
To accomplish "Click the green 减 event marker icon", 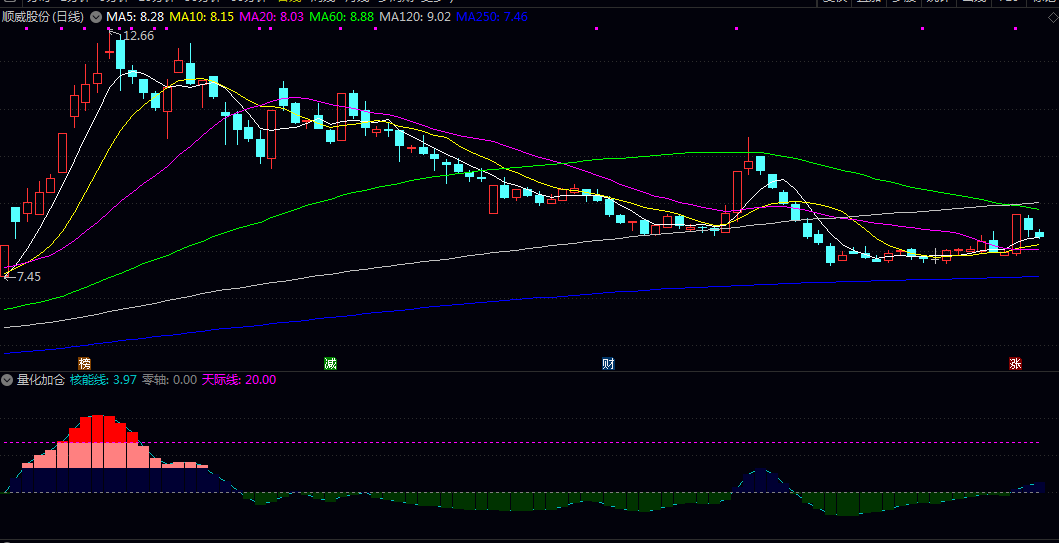I will 330,363.
